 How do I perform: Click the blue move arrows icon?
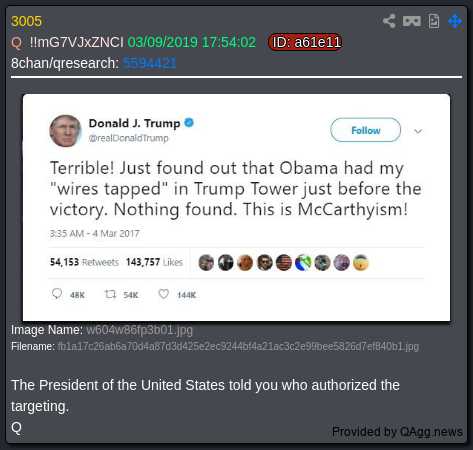point(455,21)
